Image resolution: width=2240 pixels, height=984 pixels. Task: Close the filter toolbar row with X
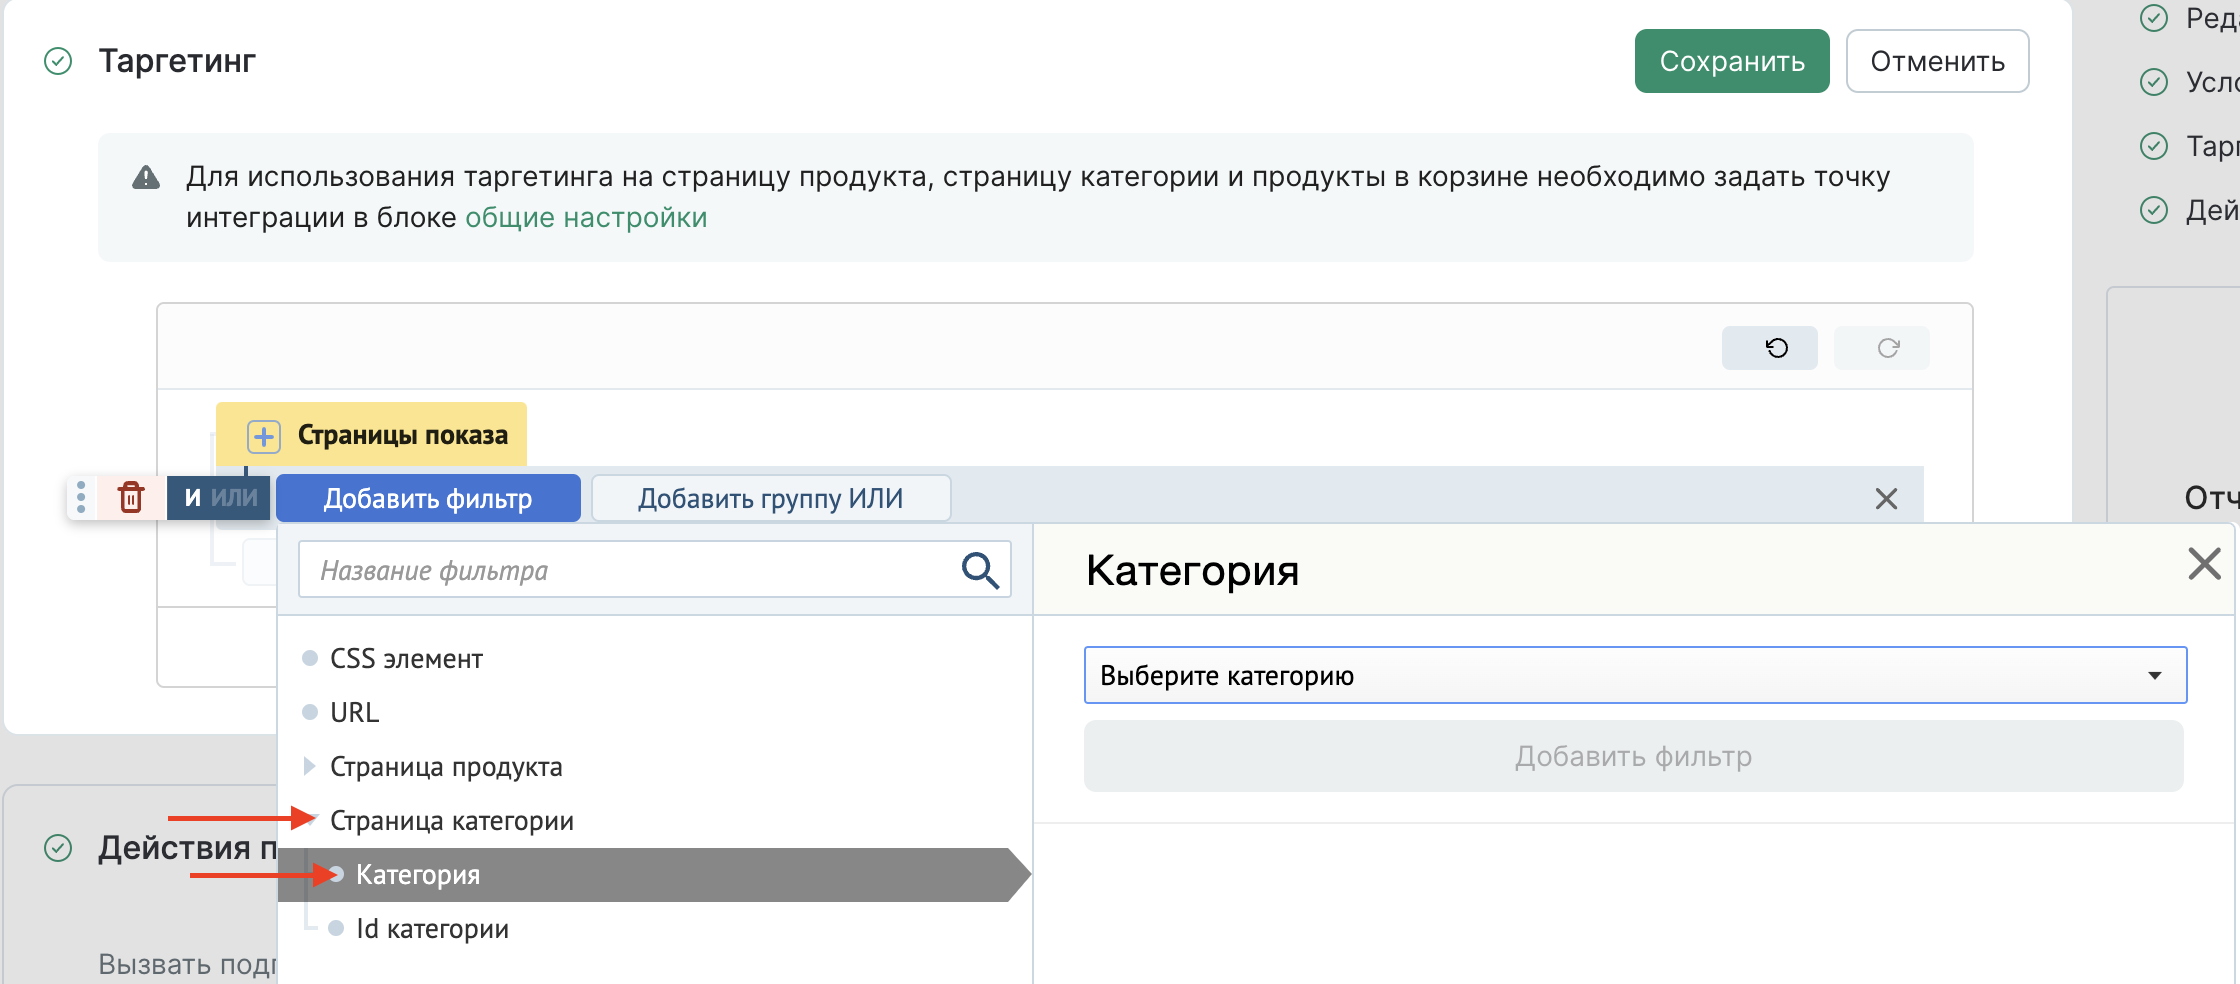(x=1886, y=499)
